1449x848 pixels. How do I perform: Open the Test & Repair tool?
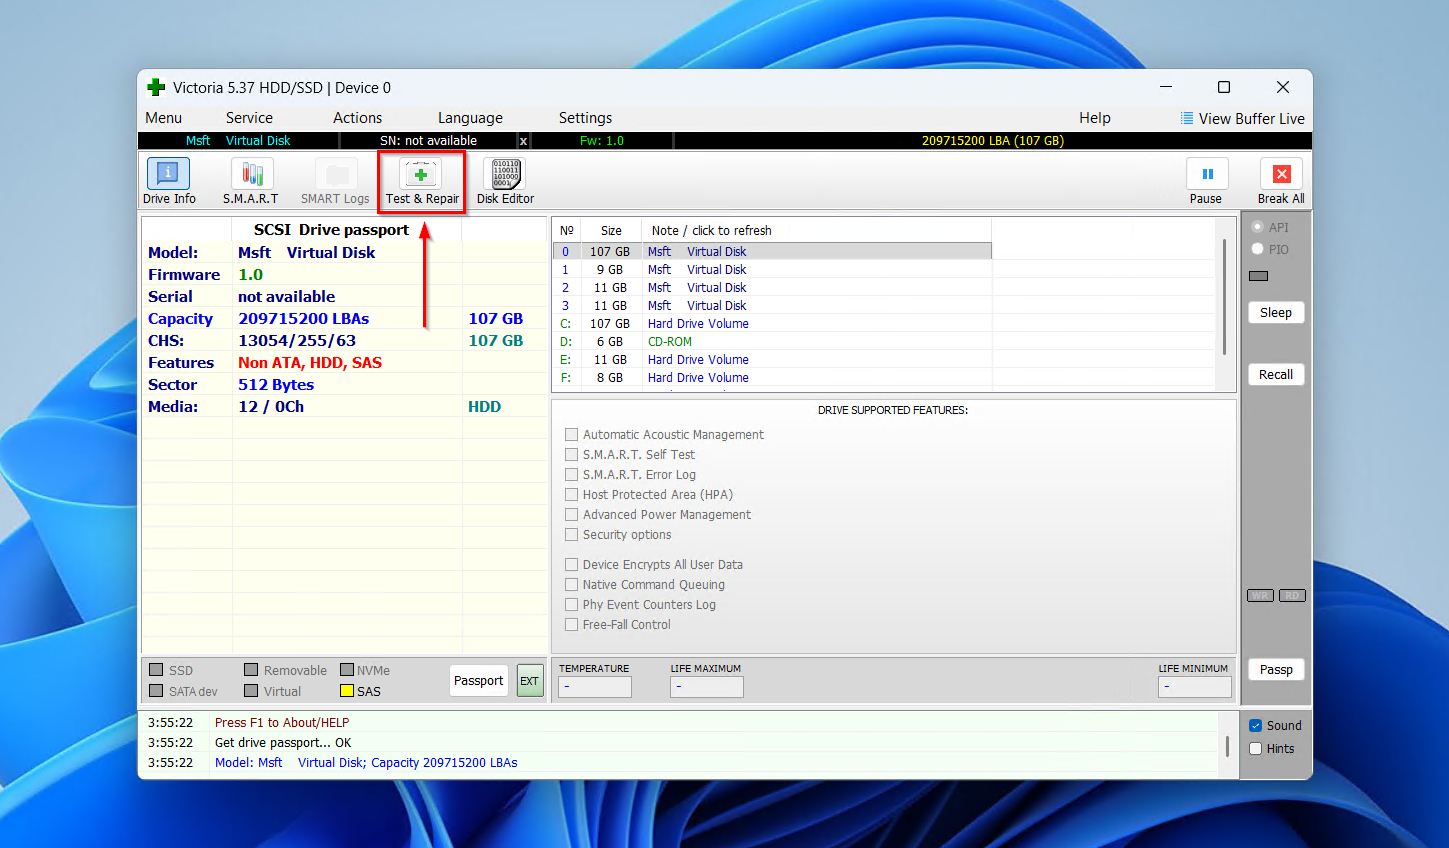tap(421, 181)
